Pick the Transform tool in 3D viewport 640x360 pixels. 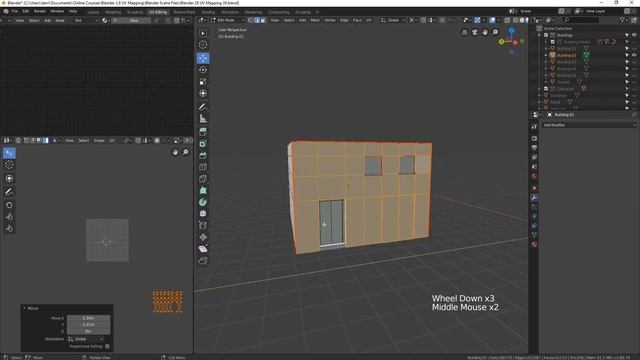203,93
